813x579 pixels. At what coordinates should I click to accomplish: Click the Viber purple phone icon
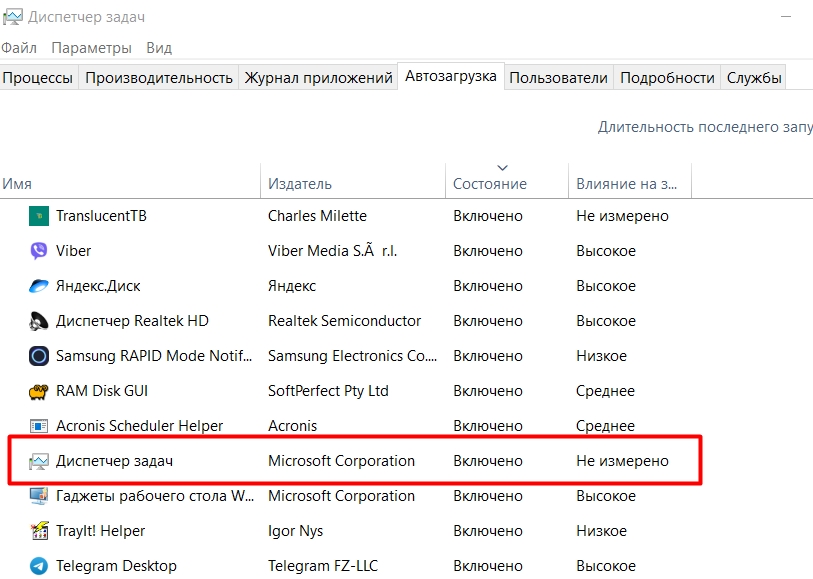click(39, 251)
